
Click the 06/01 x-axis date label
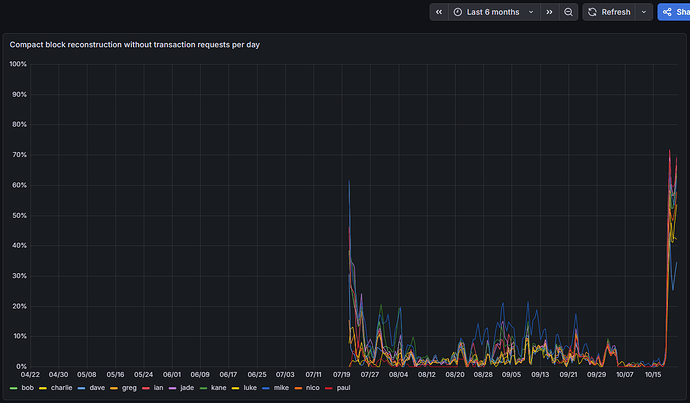172,375
